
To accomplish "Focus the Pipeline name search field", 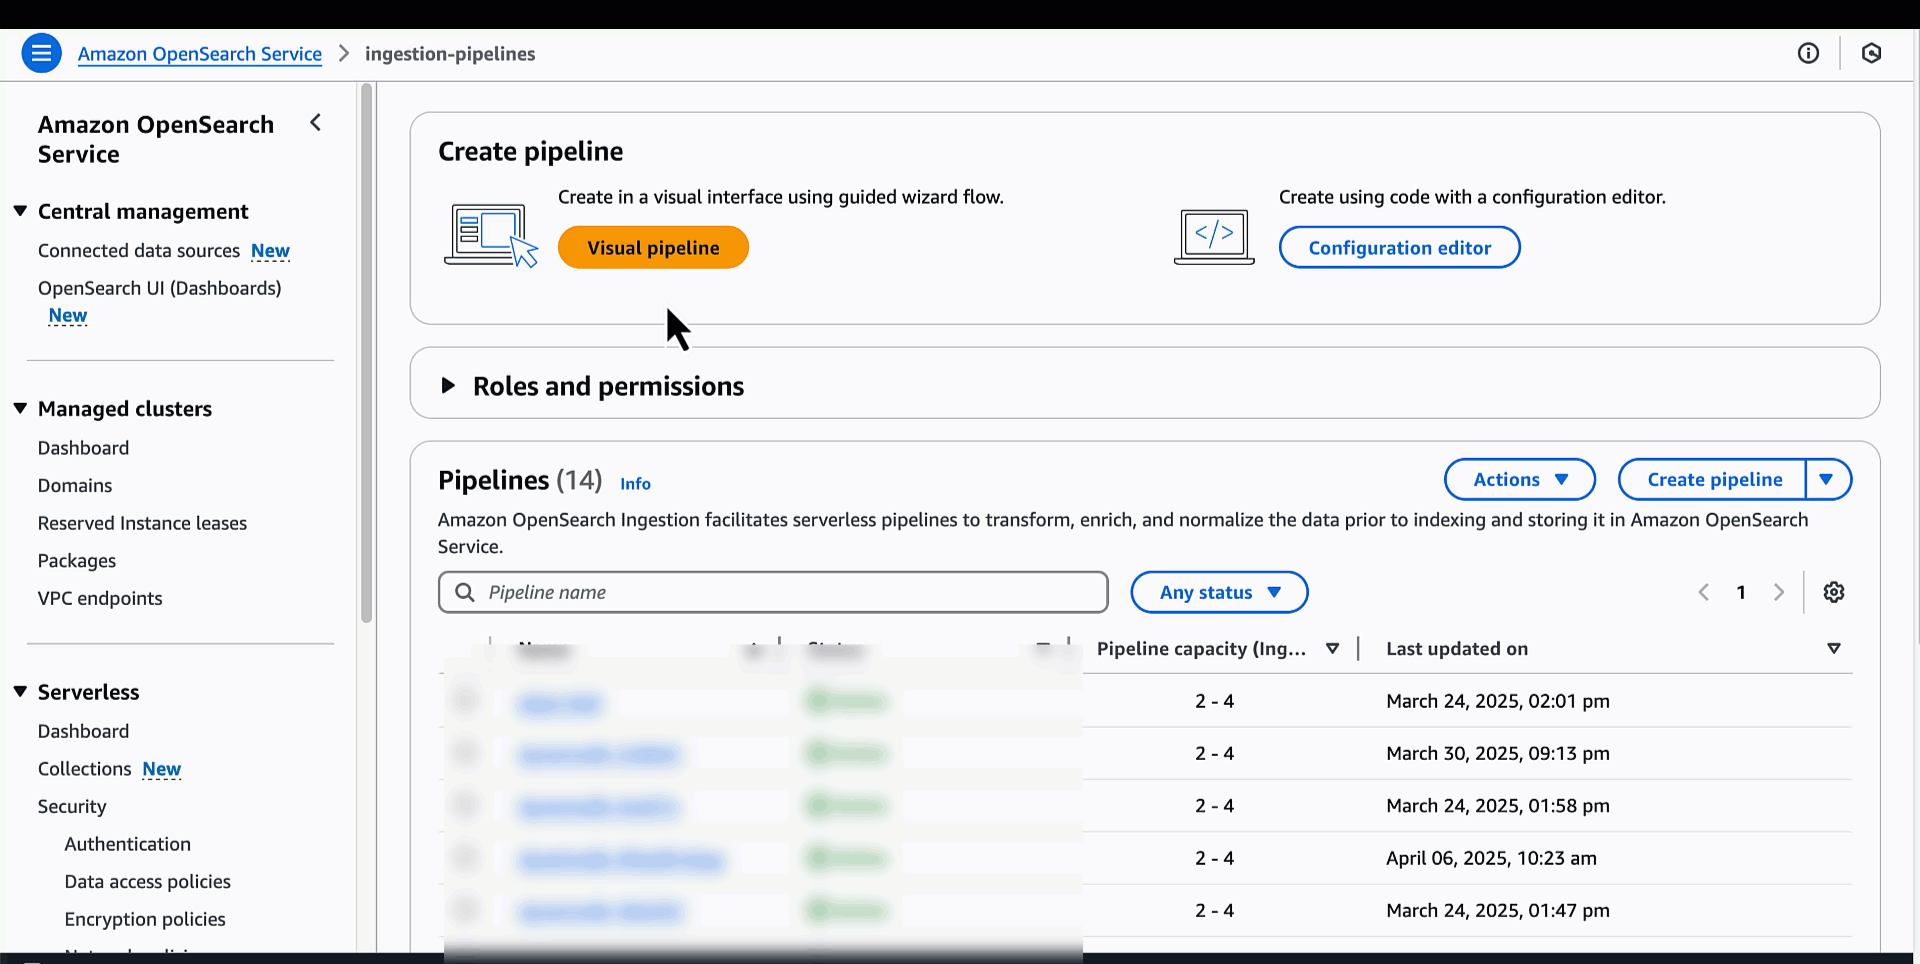I will pos(773,592).
